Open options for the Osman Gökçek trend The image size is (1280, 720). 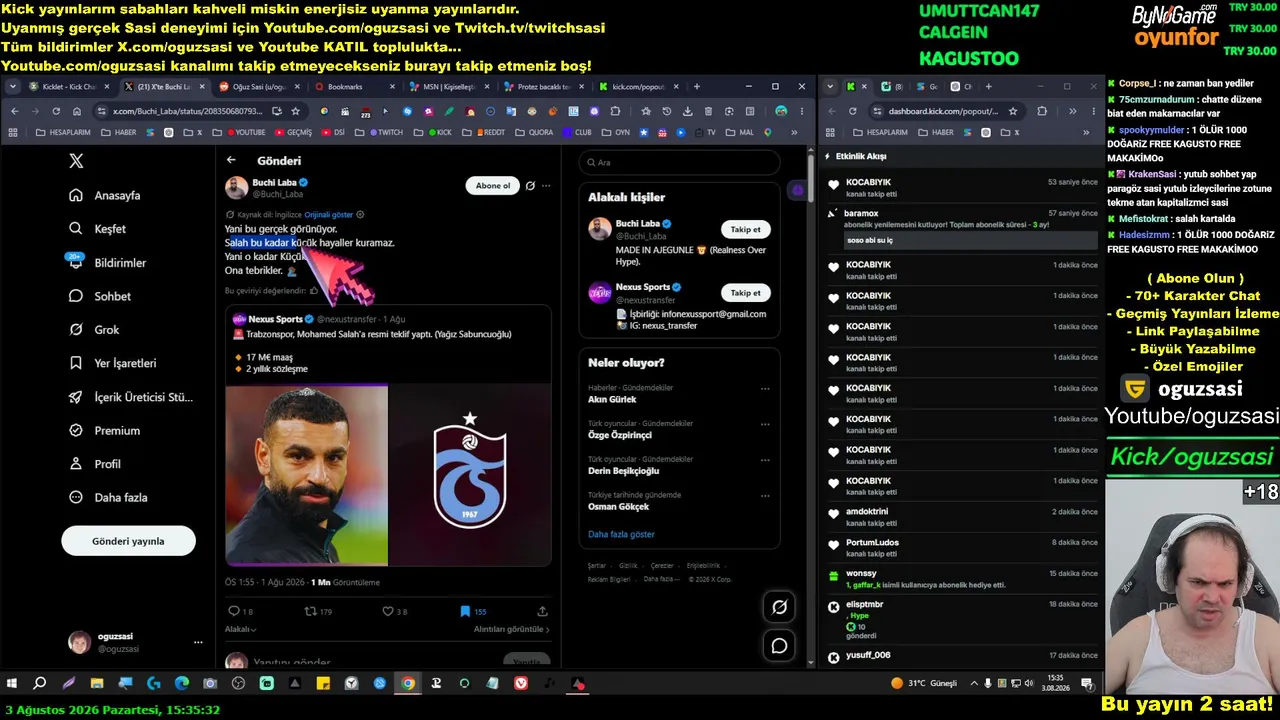coord(765,496)
